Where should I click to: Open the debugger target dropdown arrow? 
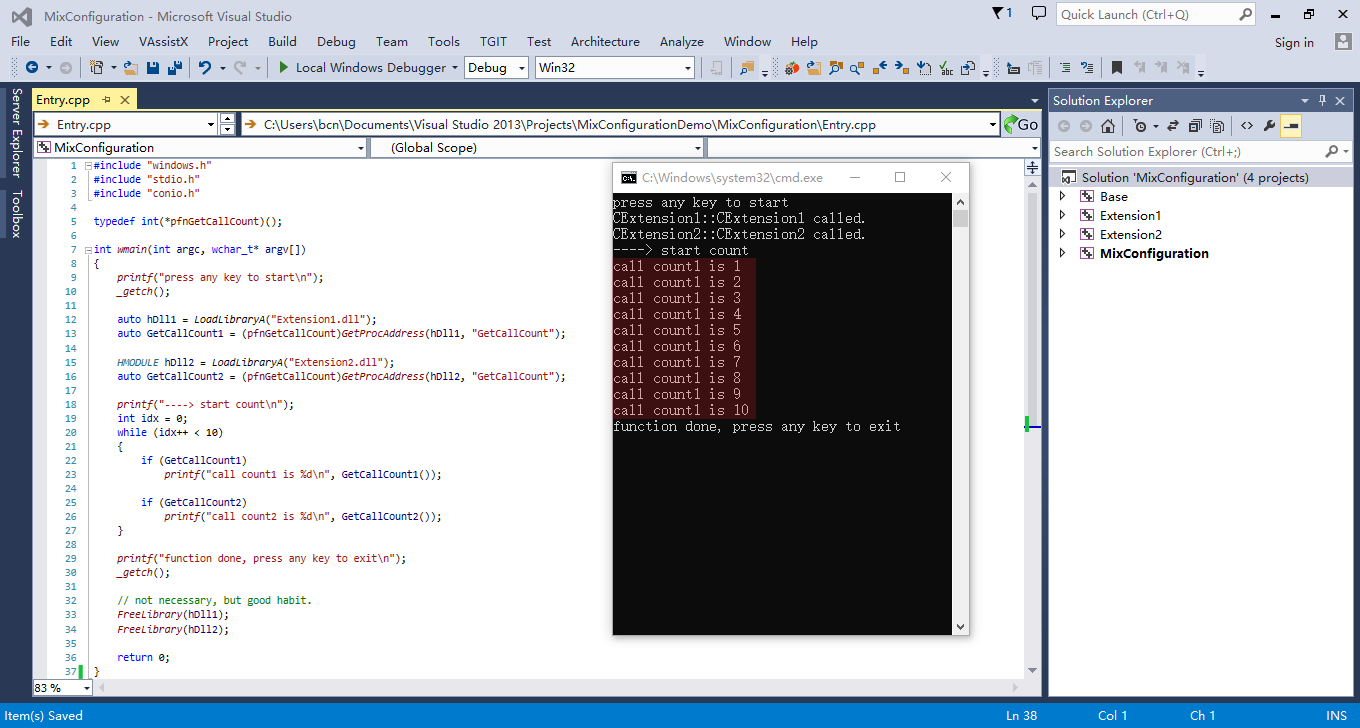[455, 68]
